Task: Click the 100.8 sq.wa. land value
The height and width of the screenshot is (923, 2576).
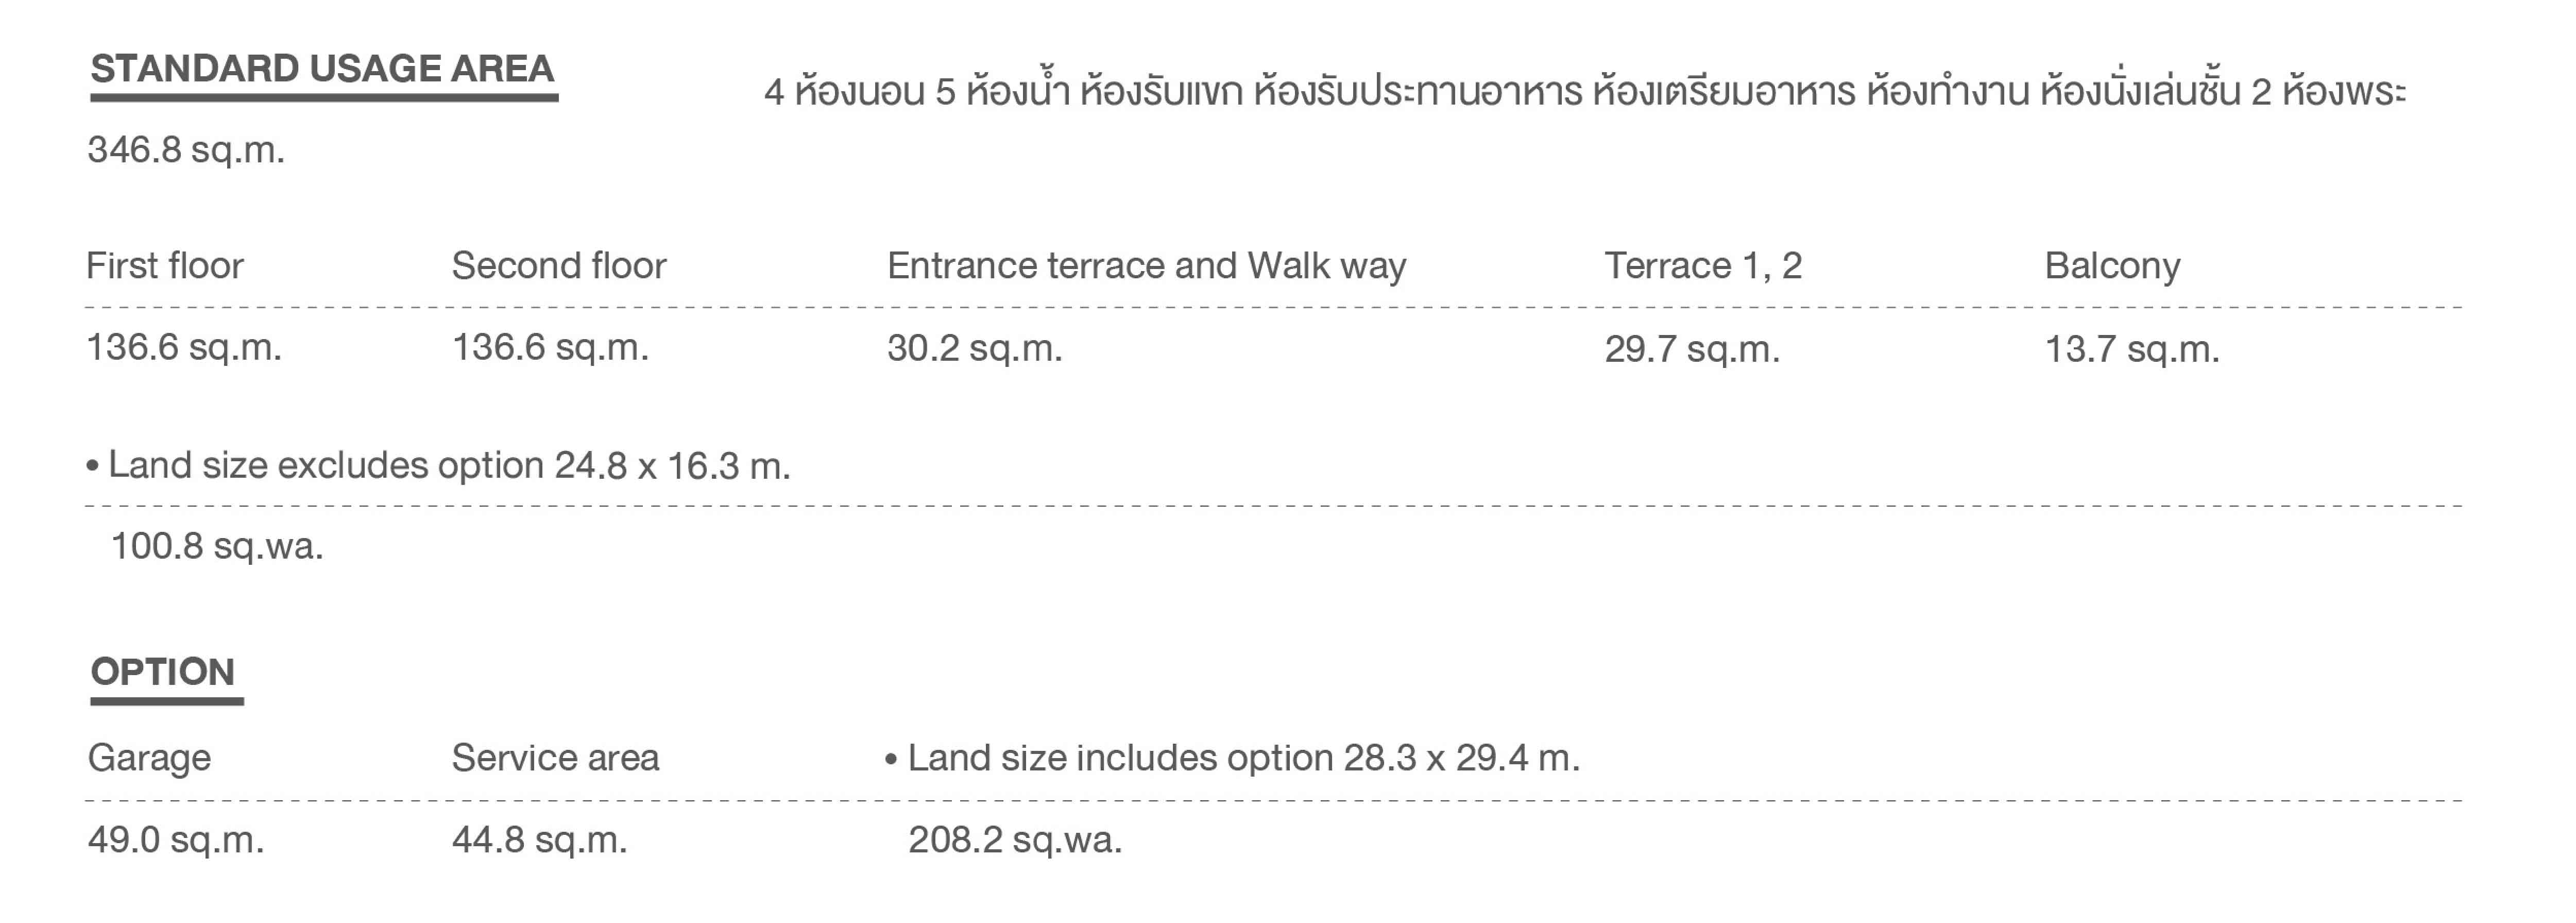Action: (217, 547)
